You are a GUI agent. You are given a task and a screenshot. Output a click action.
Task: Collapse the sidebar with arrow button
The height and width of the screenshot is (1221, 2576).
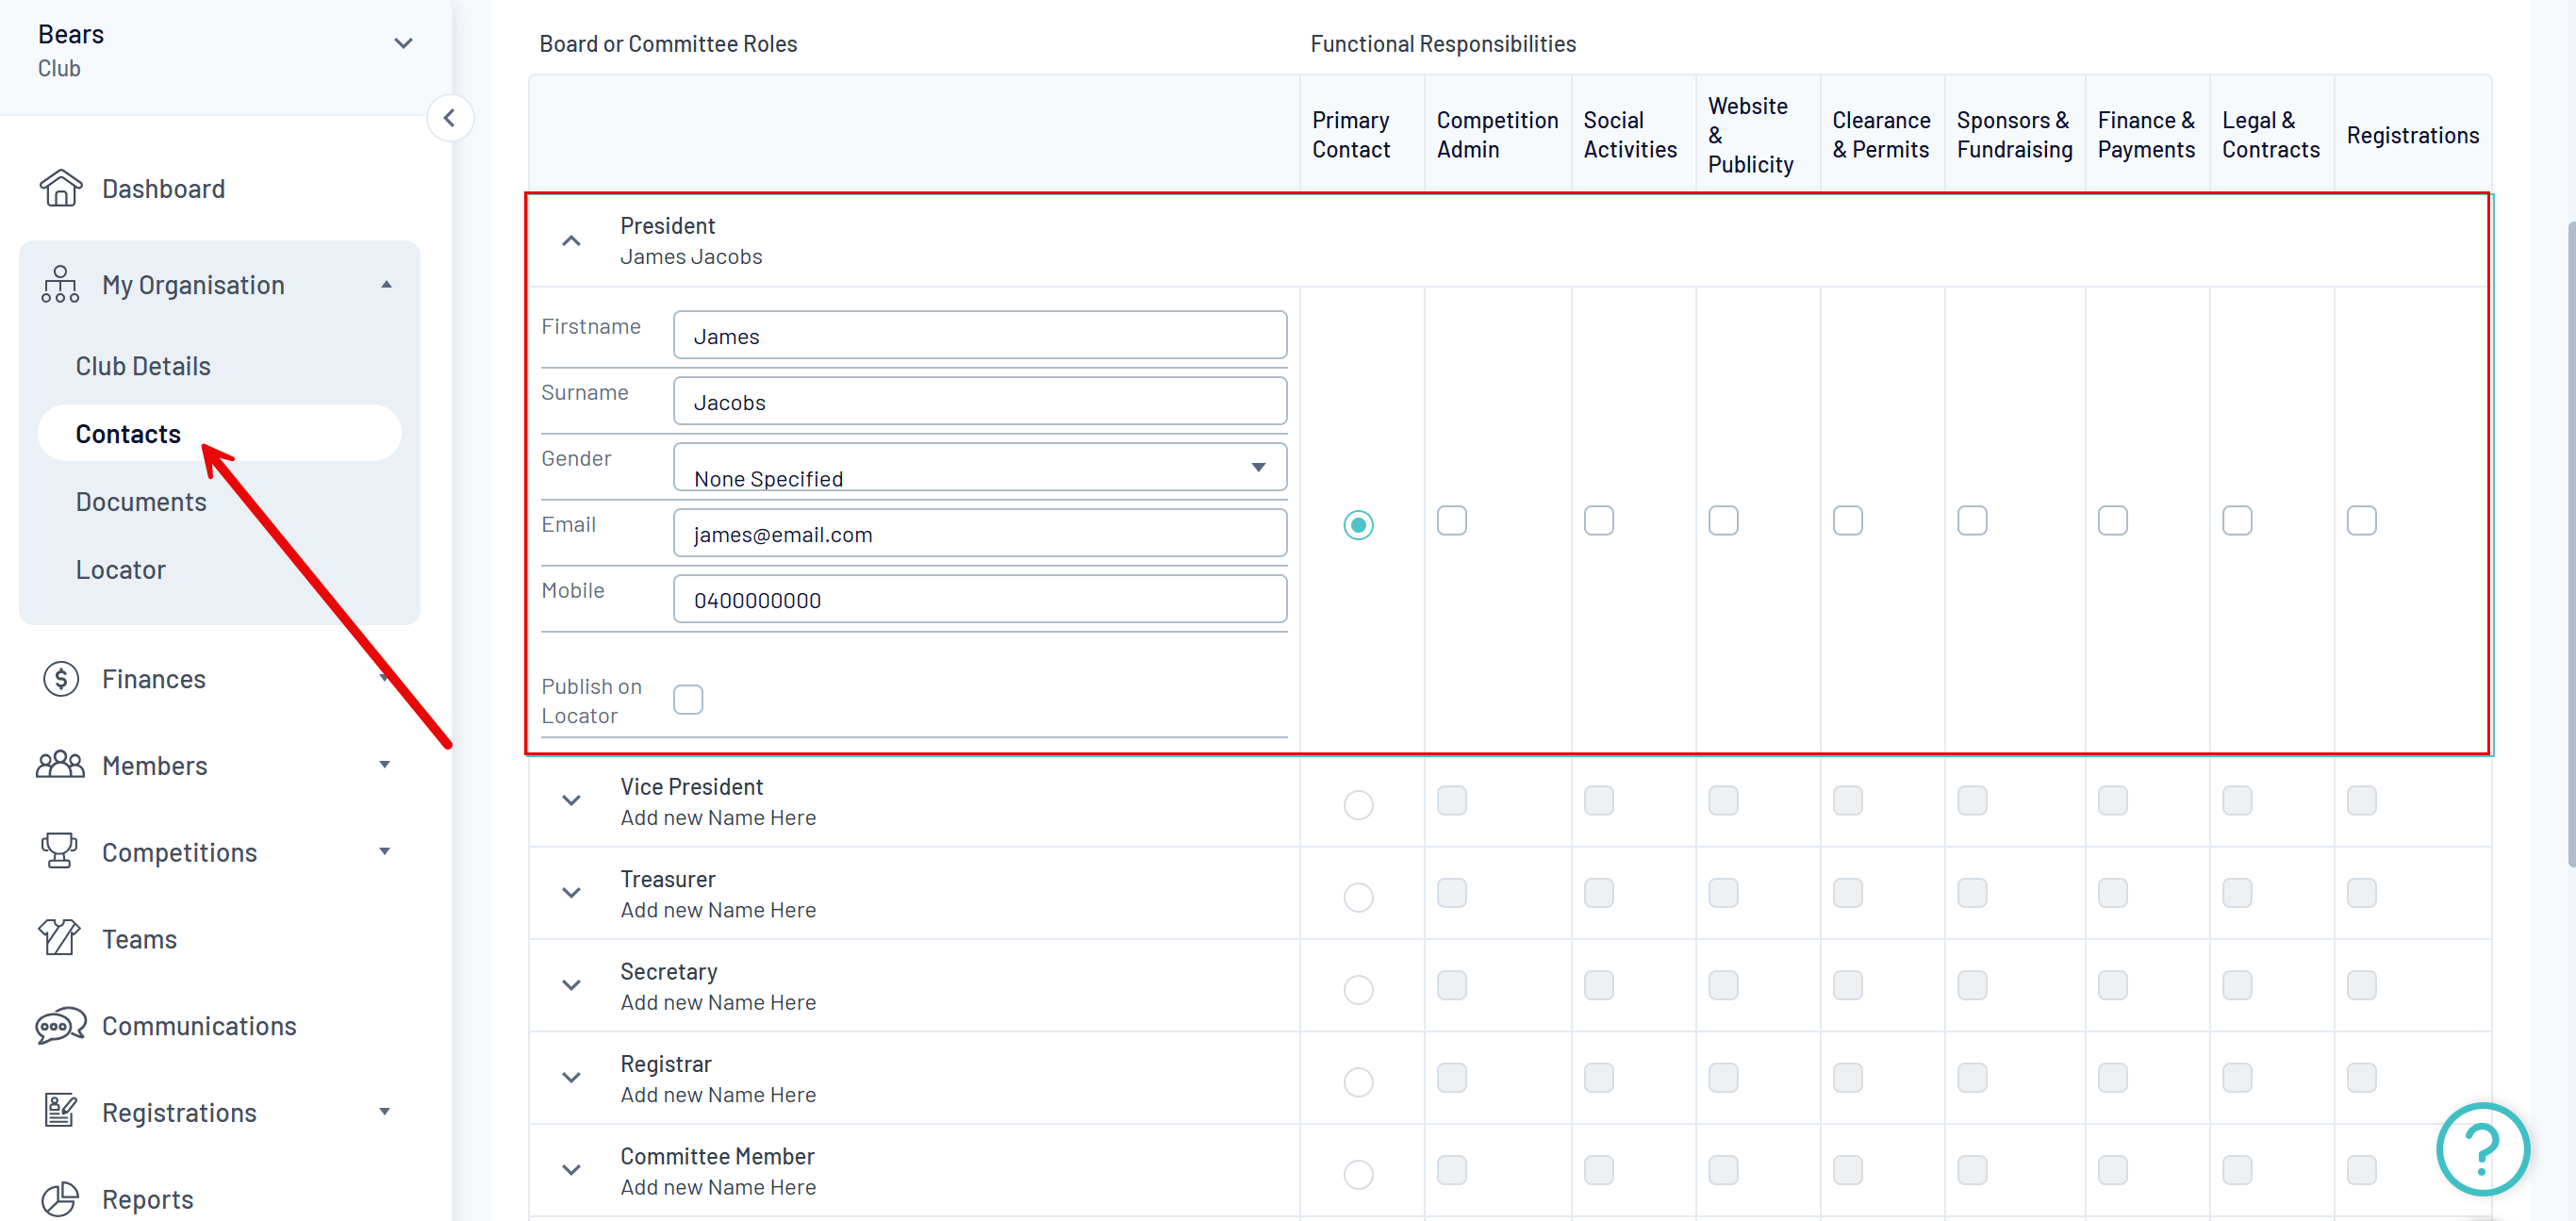pos(450,118)
